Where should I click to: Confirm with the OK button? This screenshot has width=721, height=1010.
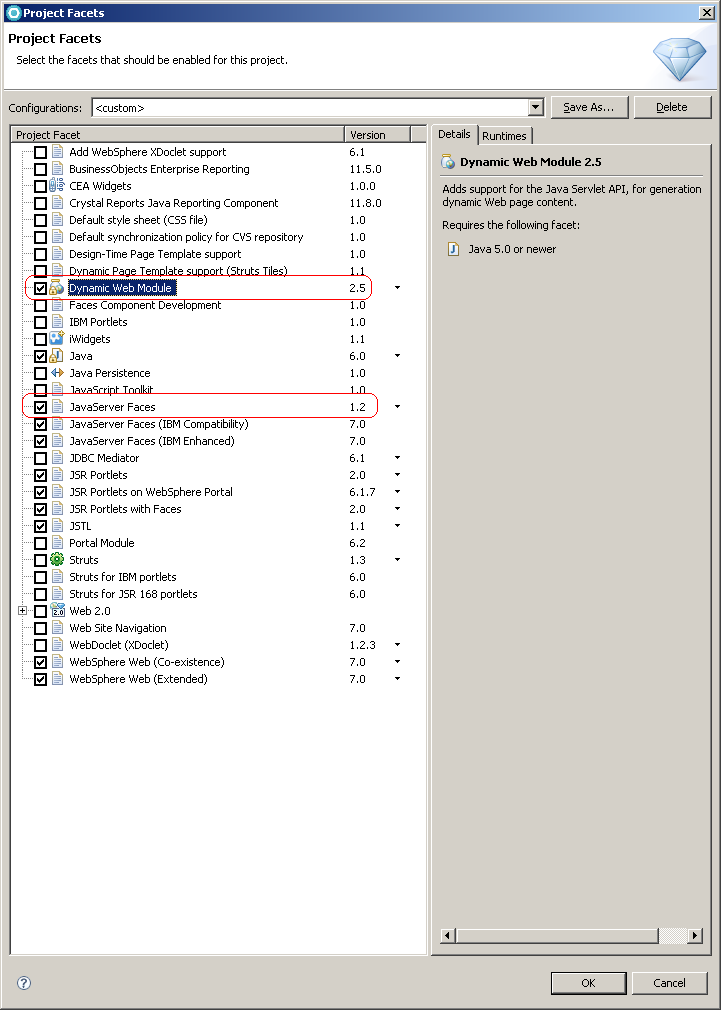(588, 983)
